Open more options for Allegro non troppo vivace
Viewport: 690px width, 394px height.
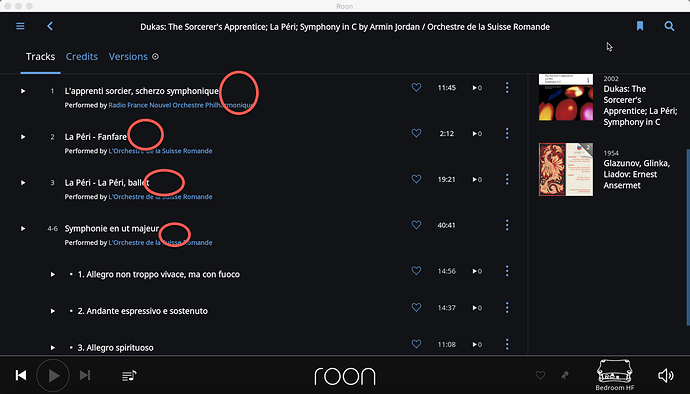coord(507,271)
